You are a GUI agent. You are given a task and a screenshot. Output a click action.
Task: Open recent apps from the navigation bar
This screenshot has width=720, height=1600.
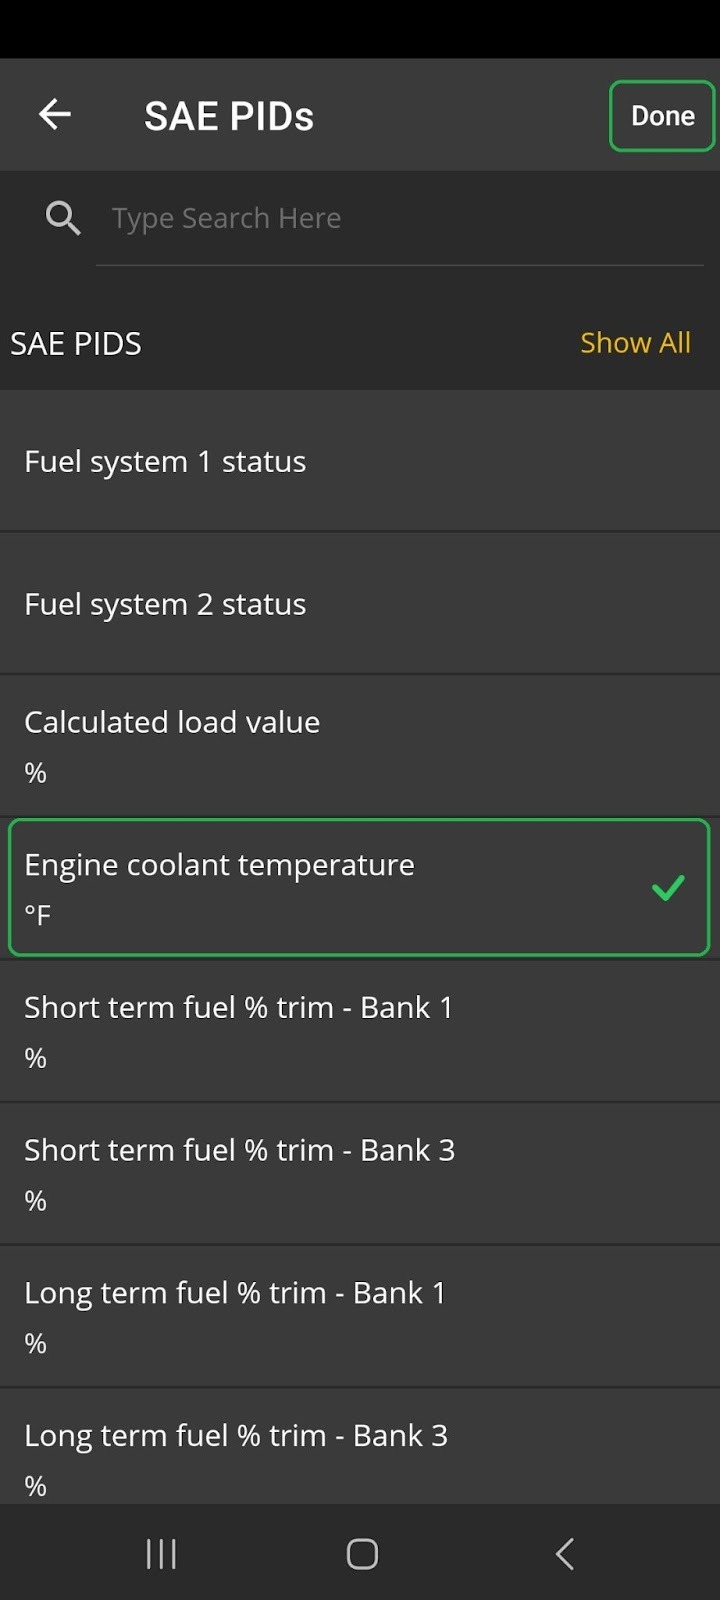click(x=160, y=1553)
